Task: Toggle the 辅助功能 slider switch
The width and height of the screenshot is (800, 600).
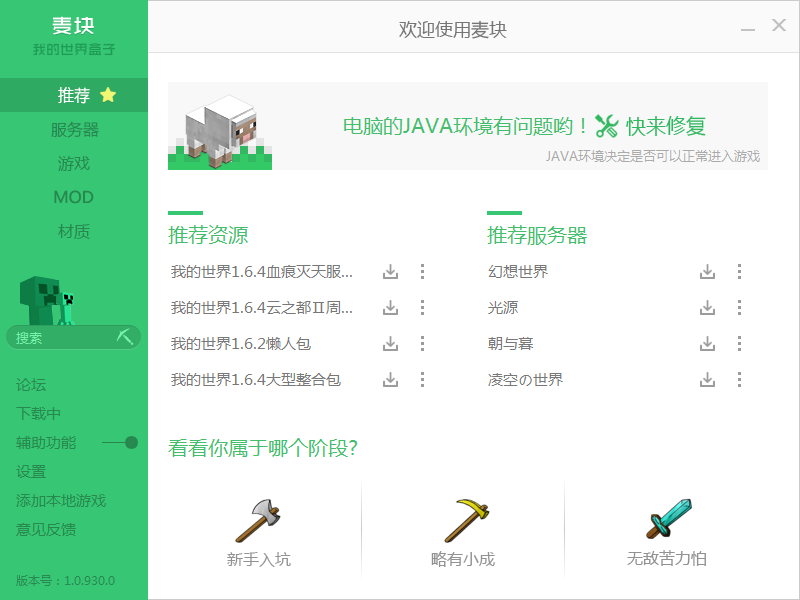Action: (x=133, y=442)
